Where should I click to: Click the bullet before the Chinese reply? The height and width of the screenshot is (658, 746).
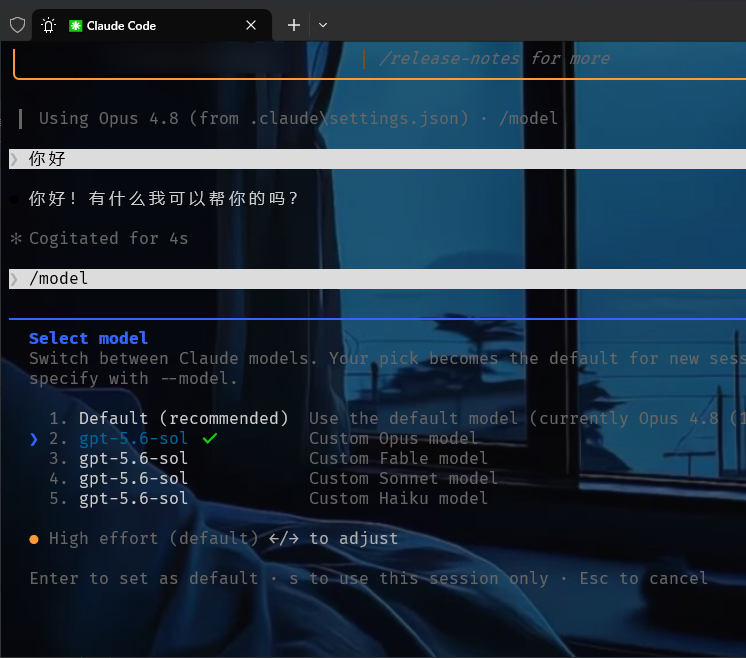pos(14,199)
